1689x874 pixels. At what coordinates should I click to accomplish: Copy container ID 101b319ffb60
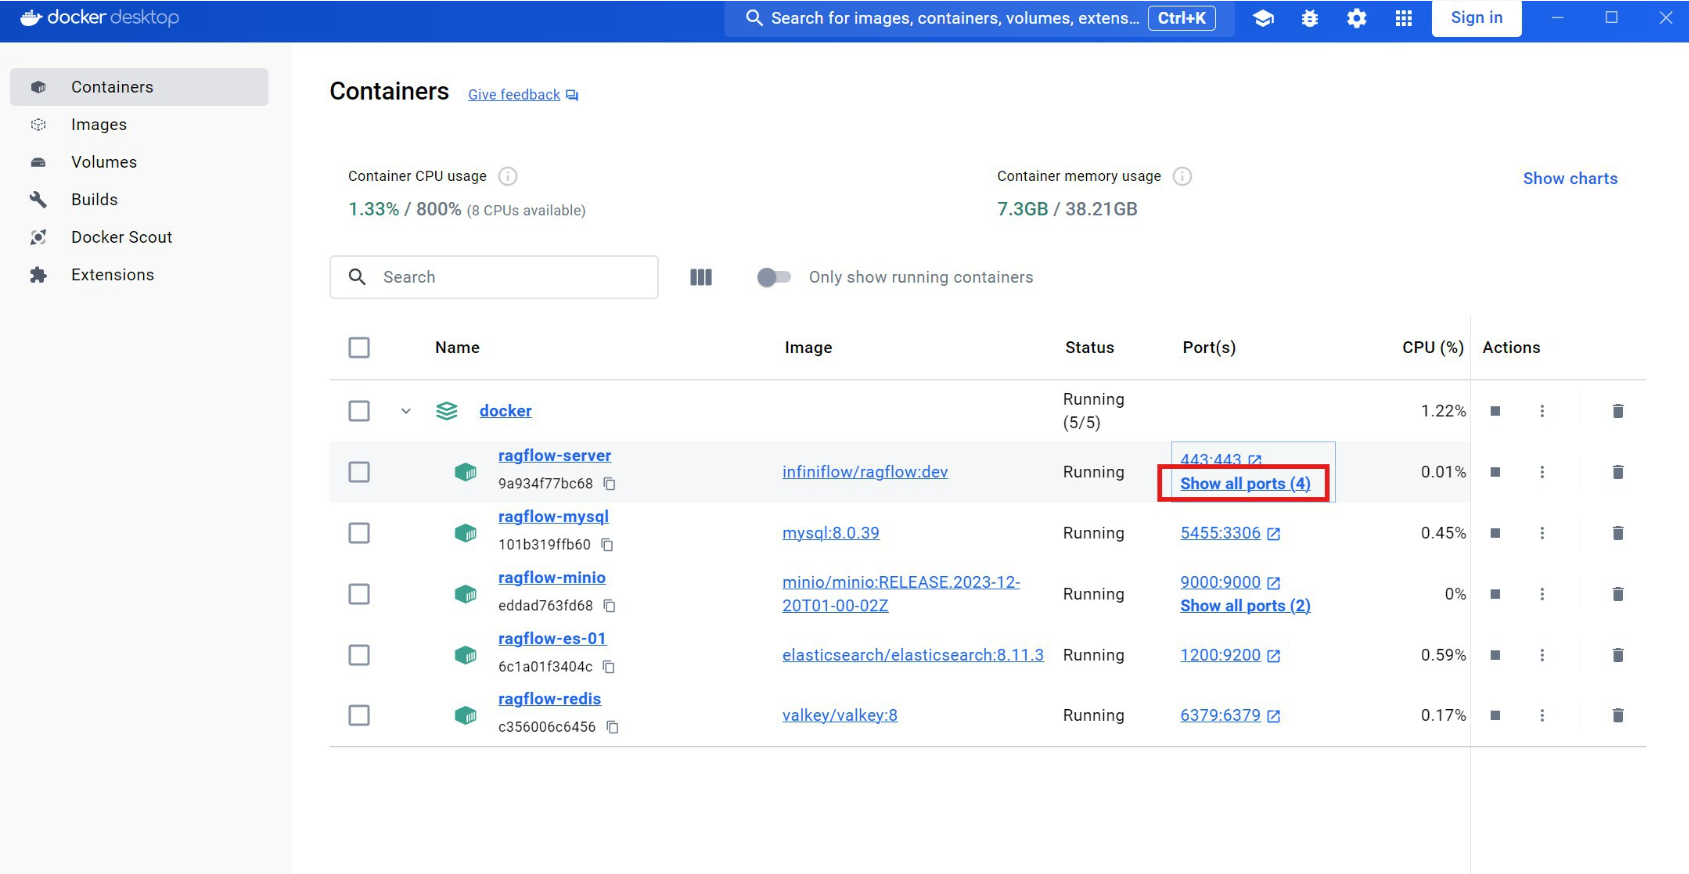[x=607, y=545]
